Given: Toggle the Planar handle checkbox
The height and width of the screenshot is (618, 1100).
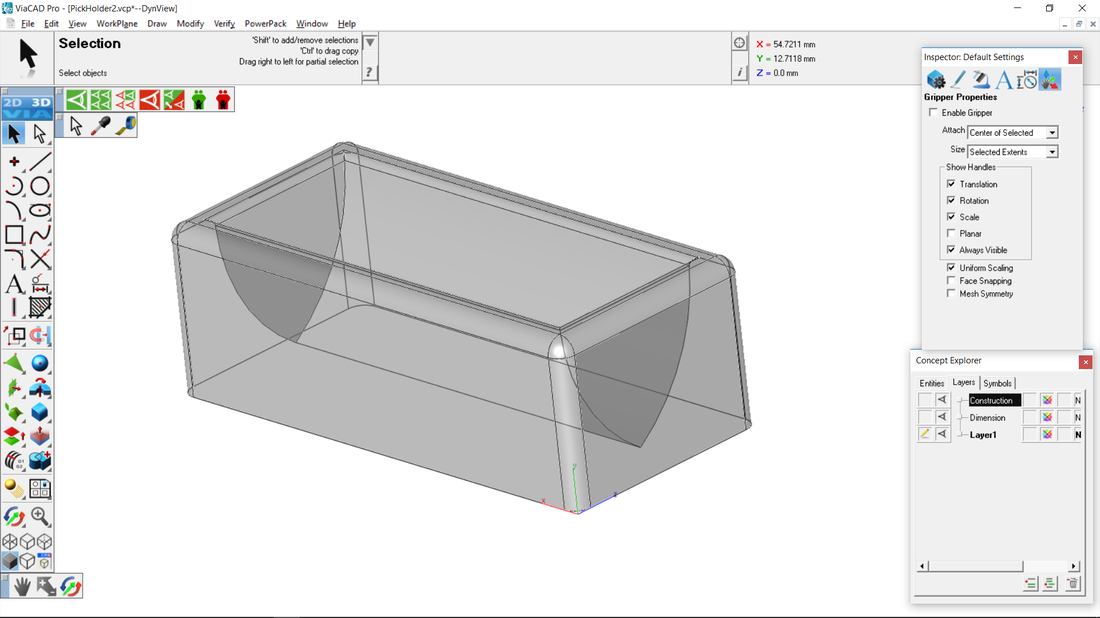Looking at the screenshot, I should tap(951, 234).
